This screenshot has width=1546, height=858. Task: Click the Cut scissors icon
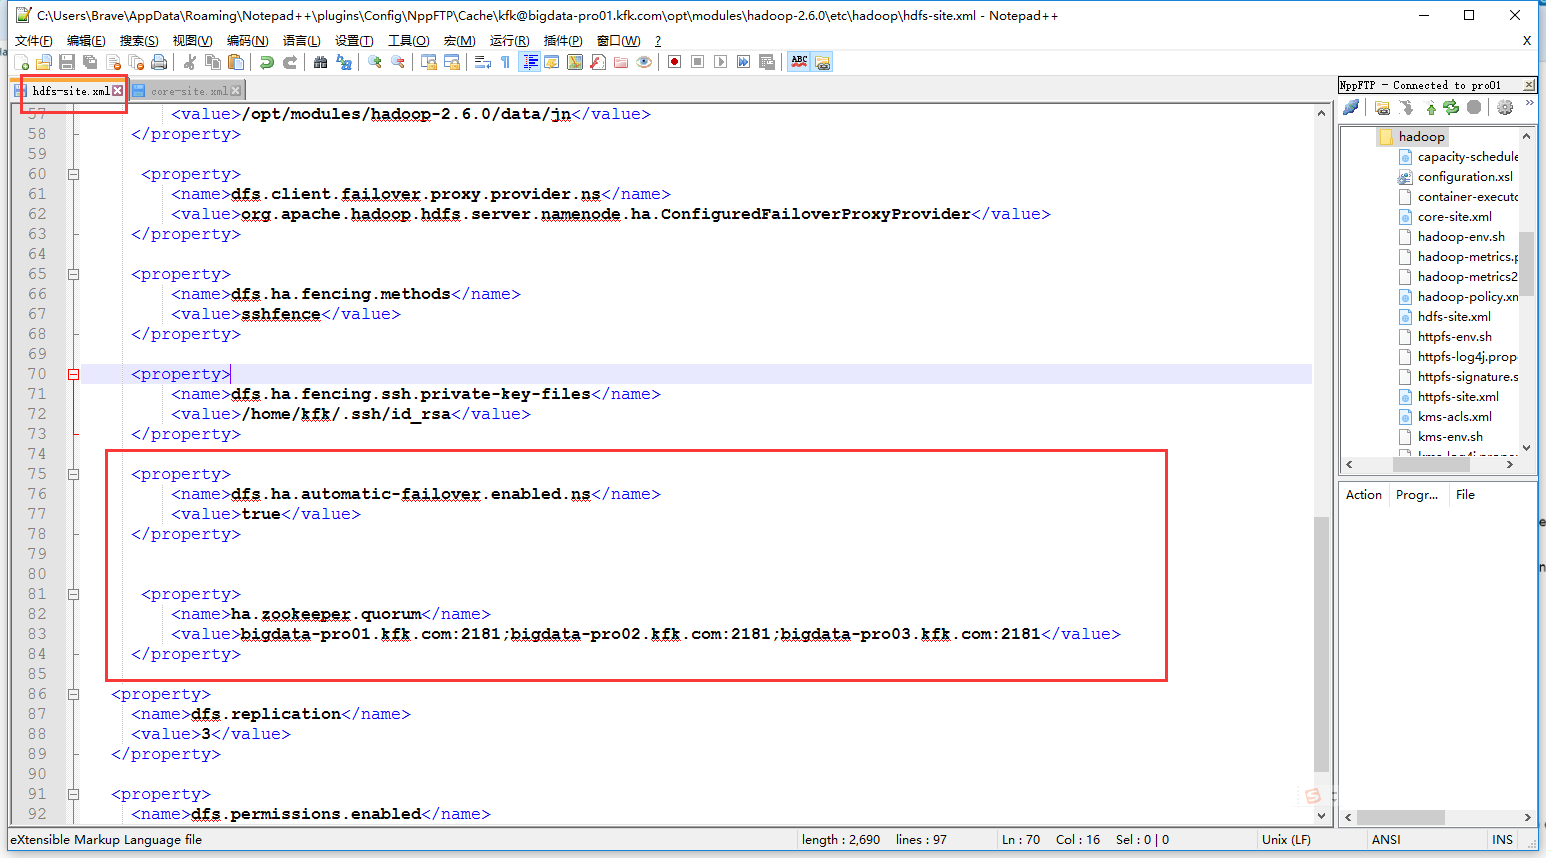click(189, 62)
